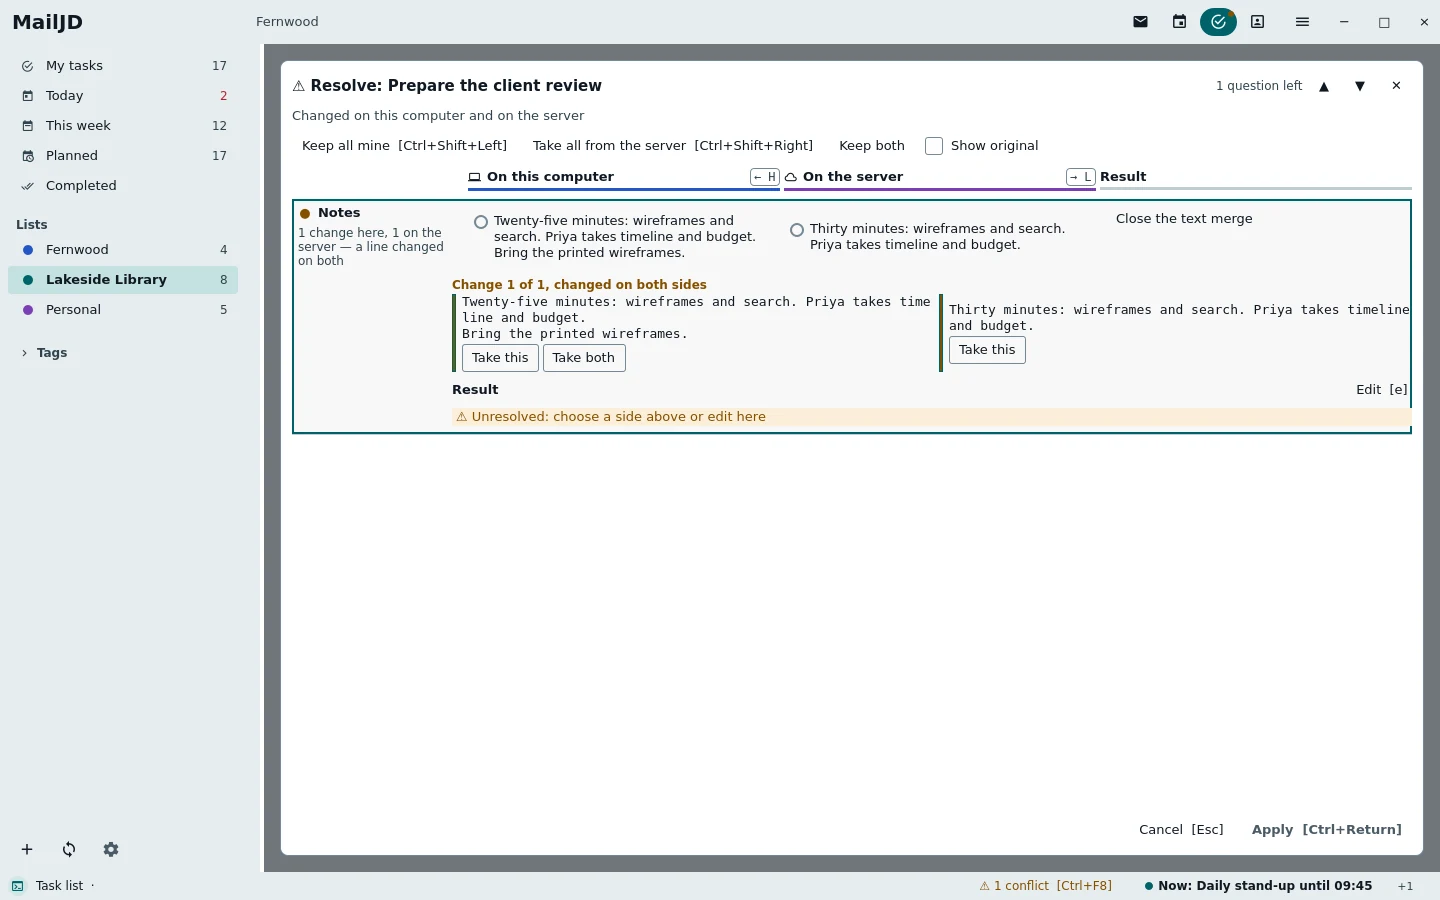Open the mail icon in top bar
The width and height of the screenshot is (1440, 900).
click(1141, 22)
